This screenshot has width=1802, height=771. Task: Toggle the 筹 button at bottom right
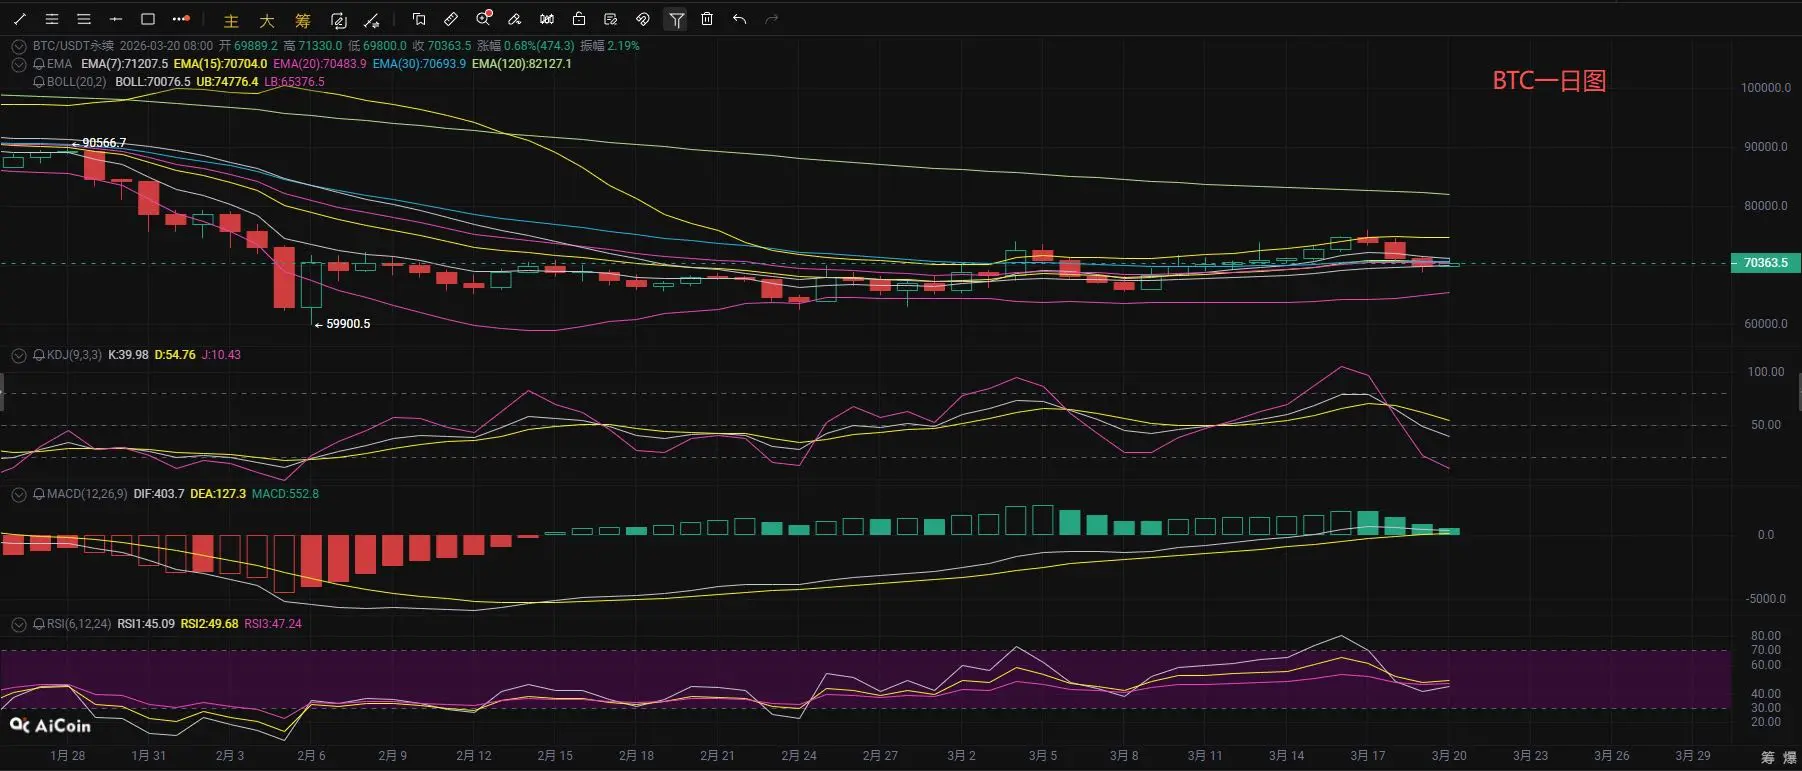point(1767,757)
